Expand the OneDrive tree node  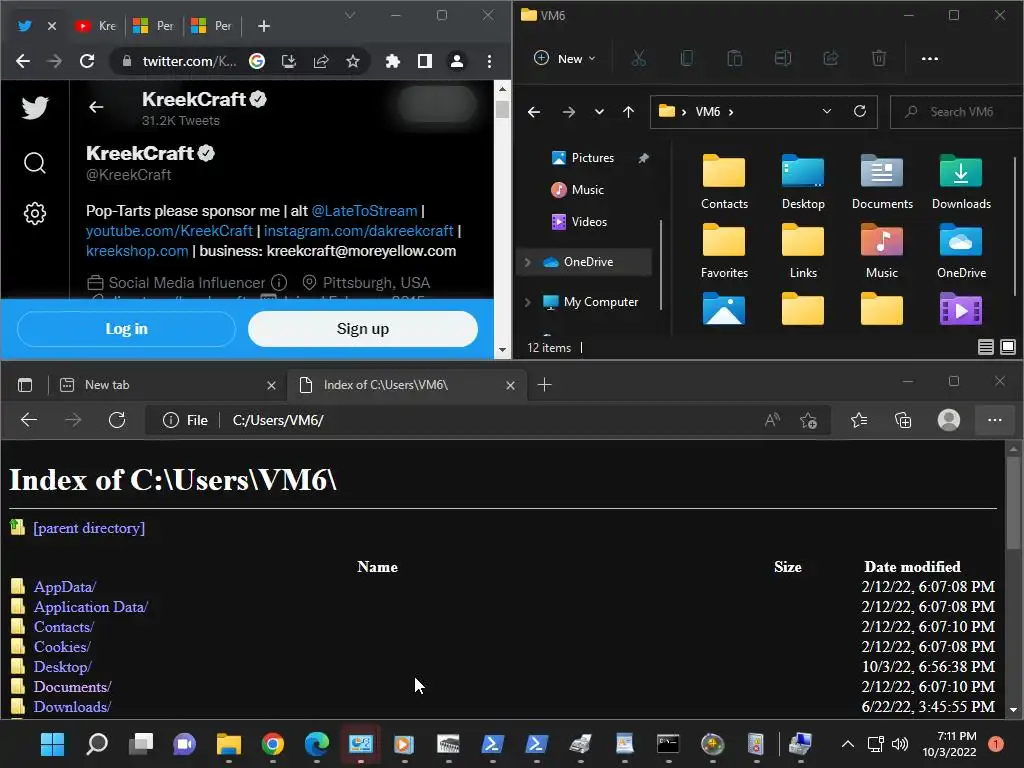point(528,262)
